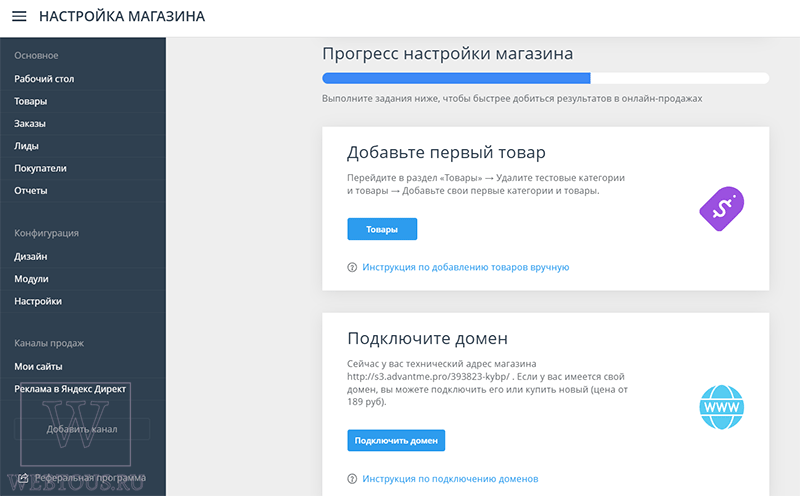Click heading Добавьте первый товар
The width and height of the screenshot is (800, 496).
446,152
